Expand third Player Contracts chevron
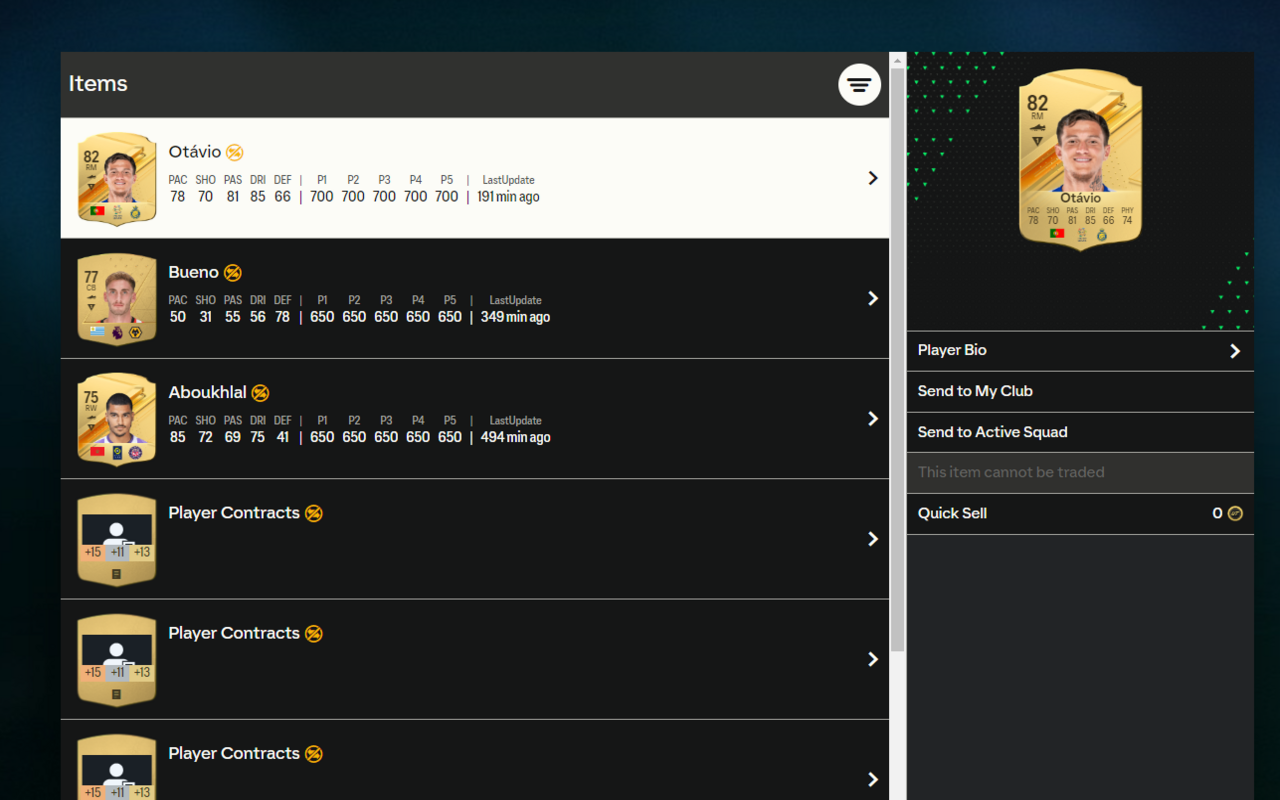1280x800 pixels. tap(873, 779)
